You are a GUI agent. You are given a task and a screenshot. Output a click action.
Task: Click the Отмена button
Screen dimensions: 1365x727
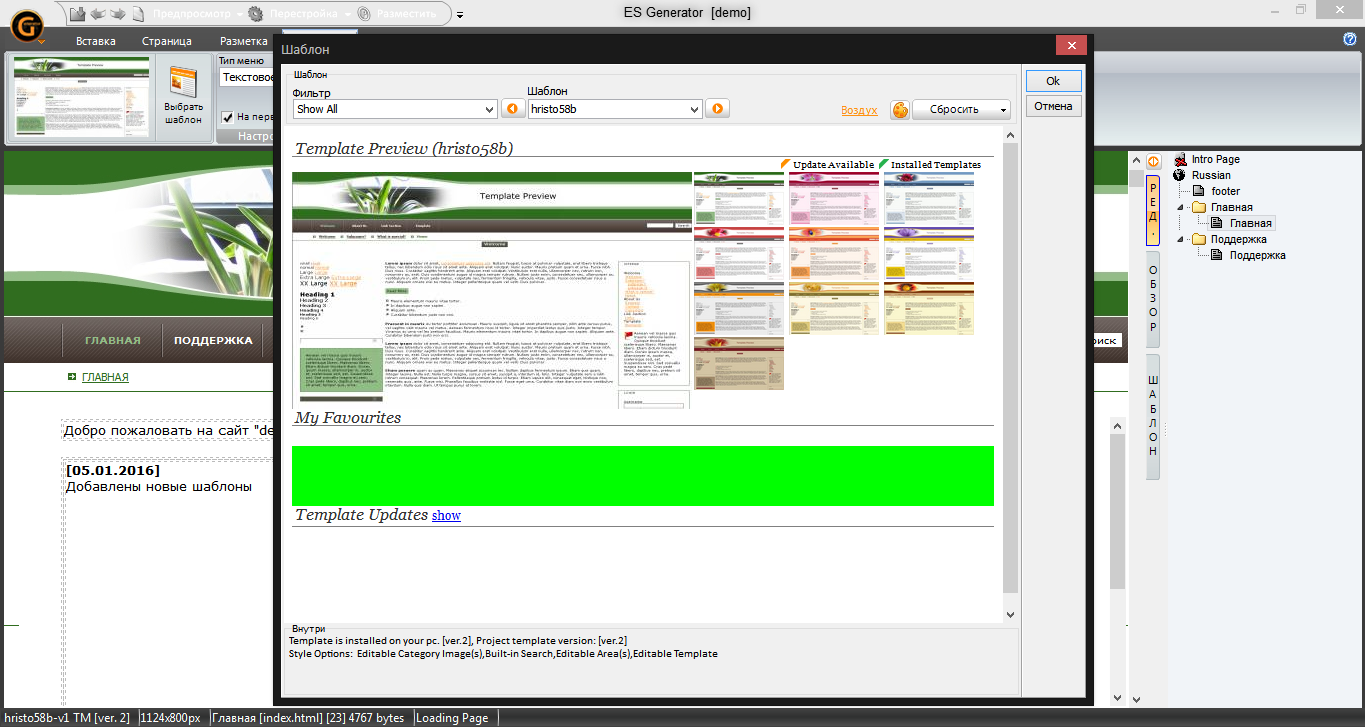[x=1053, y=106]
